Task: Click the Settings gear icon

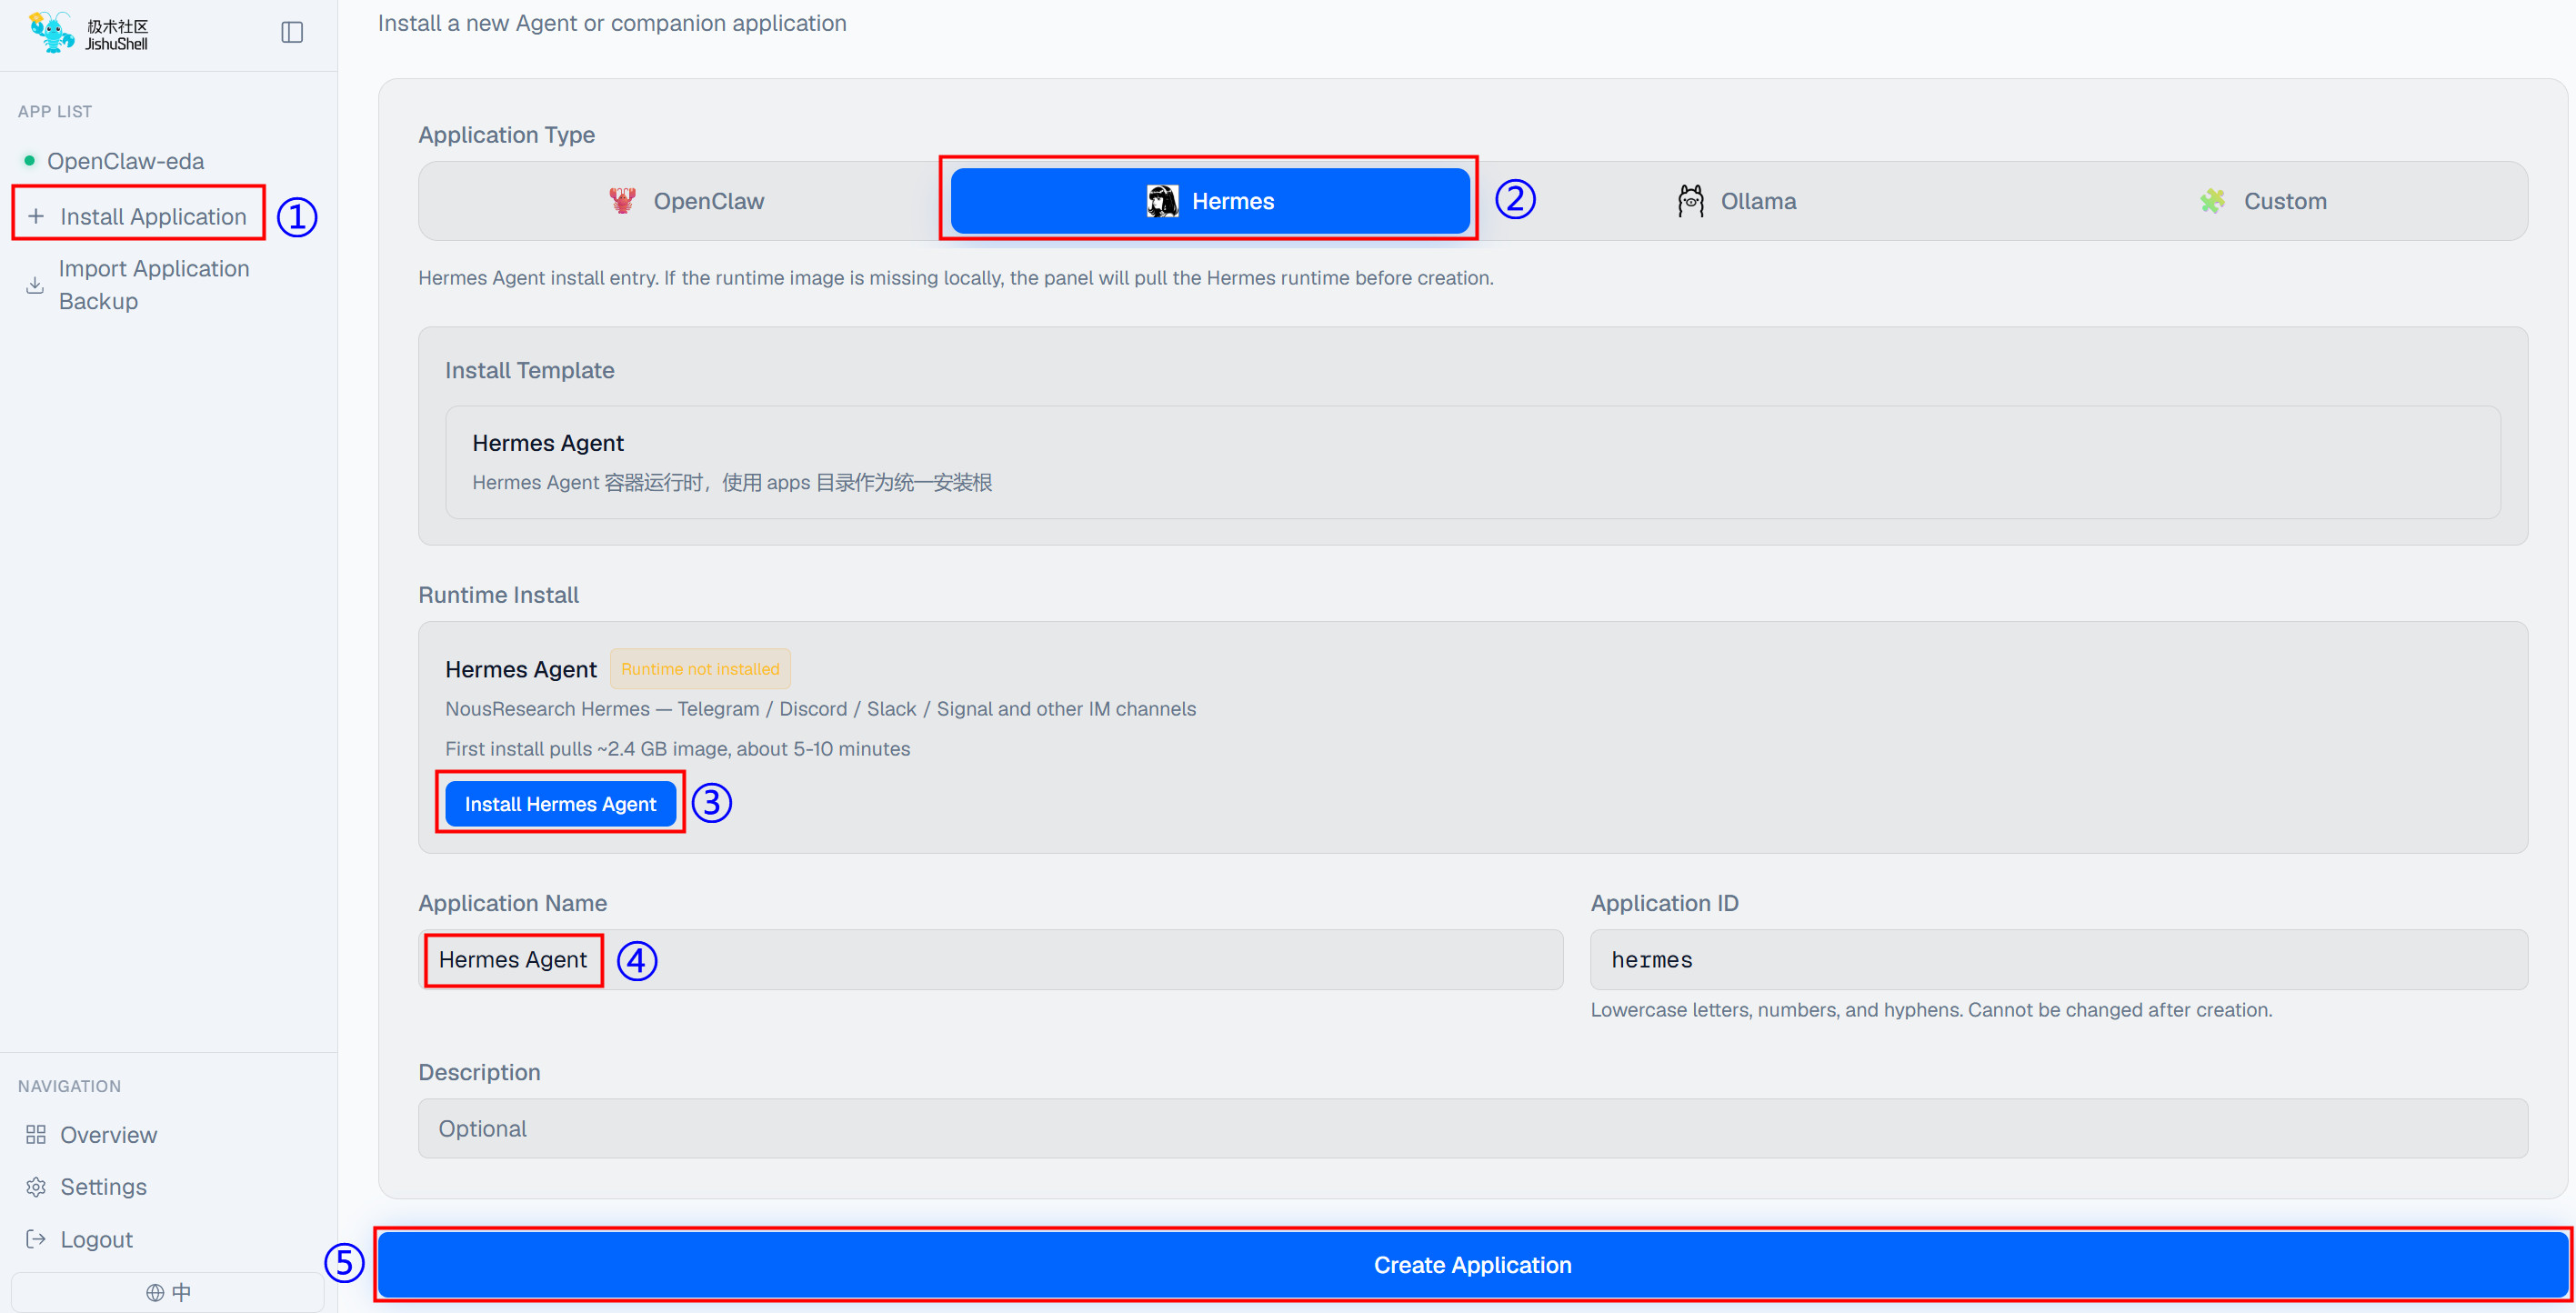Action: (36, 1187)
